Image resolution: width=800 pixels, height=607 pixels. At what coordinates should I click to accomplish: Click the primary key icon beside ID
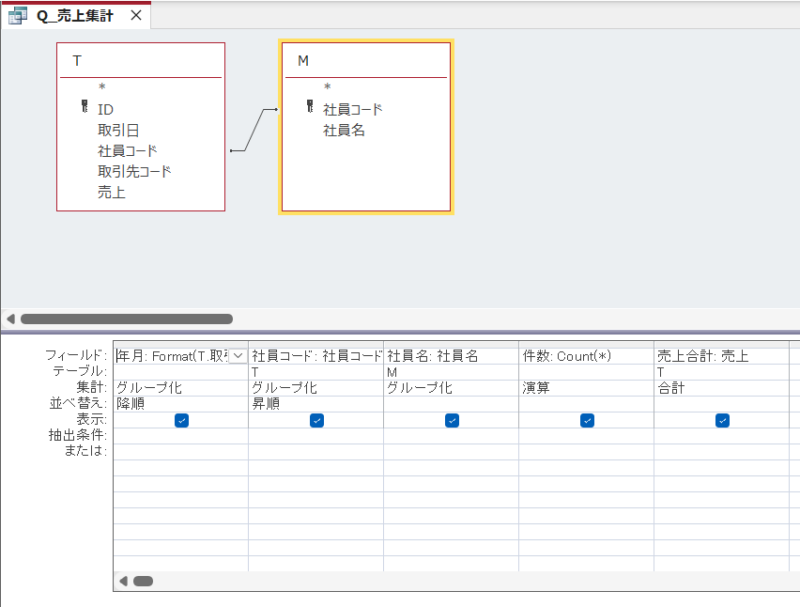84,108
